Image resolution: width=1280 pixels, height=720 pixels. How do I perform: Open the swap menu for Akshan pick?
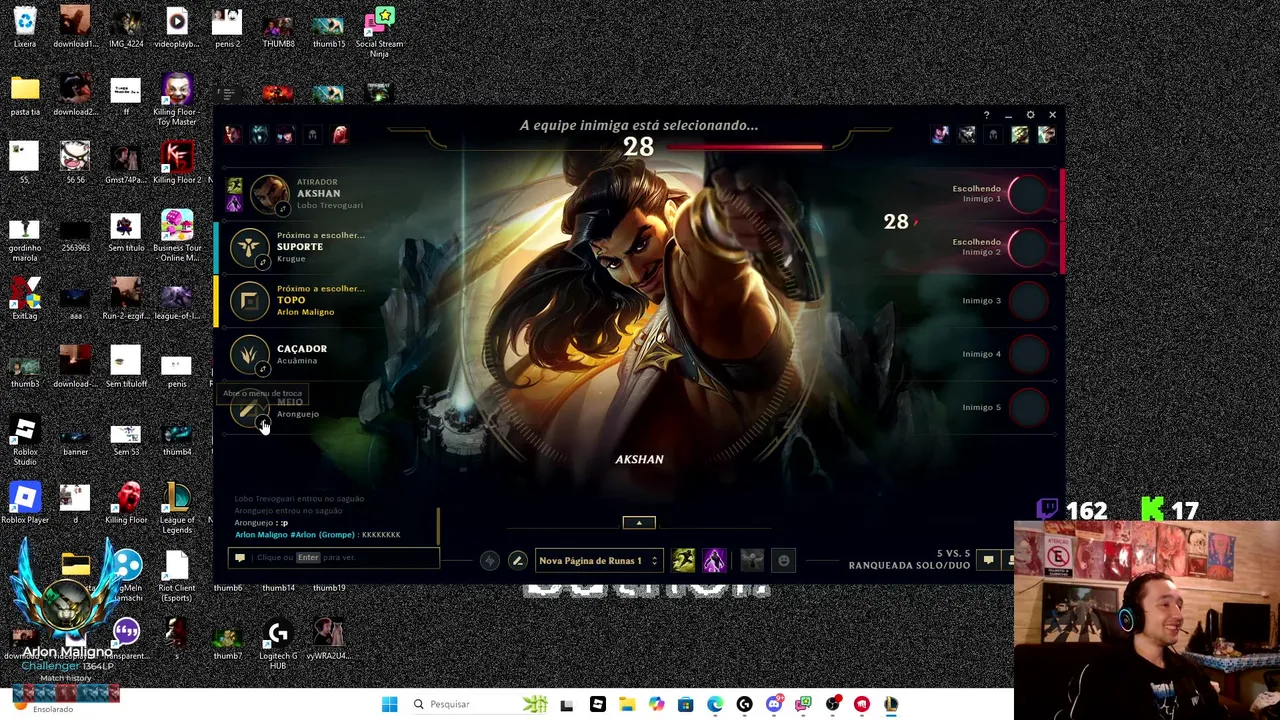point(283,208)
